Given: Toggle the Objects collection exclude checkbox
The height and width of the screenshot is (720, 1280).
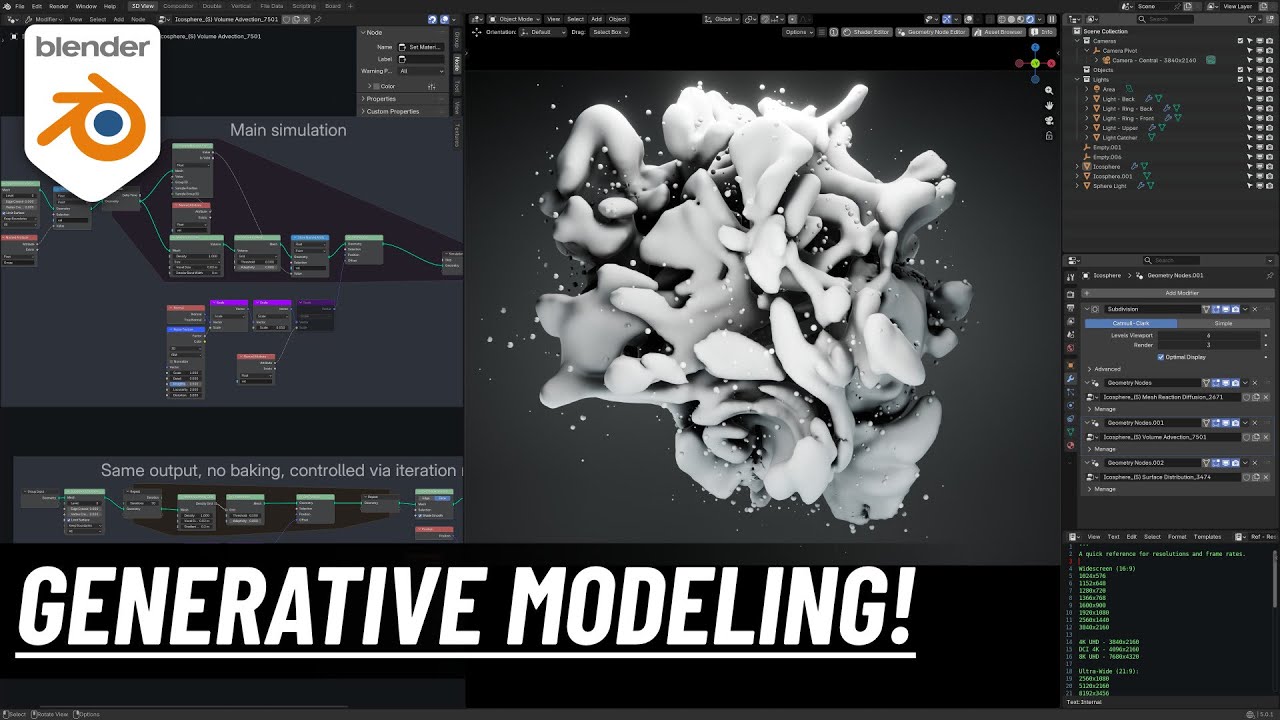Looking at the screenshot, I should pyautogui.click(x=1240, y=70).
